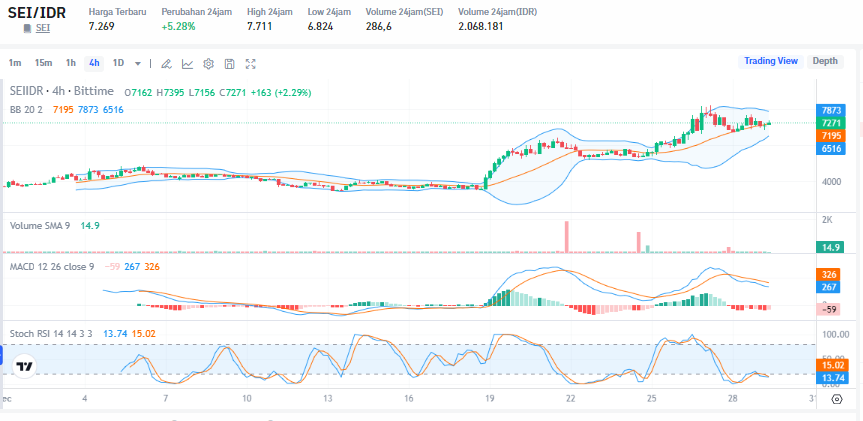The image size is (863, 421).
Task: Click the tall red volume bar near 22
Action: [x=566, y=237]
